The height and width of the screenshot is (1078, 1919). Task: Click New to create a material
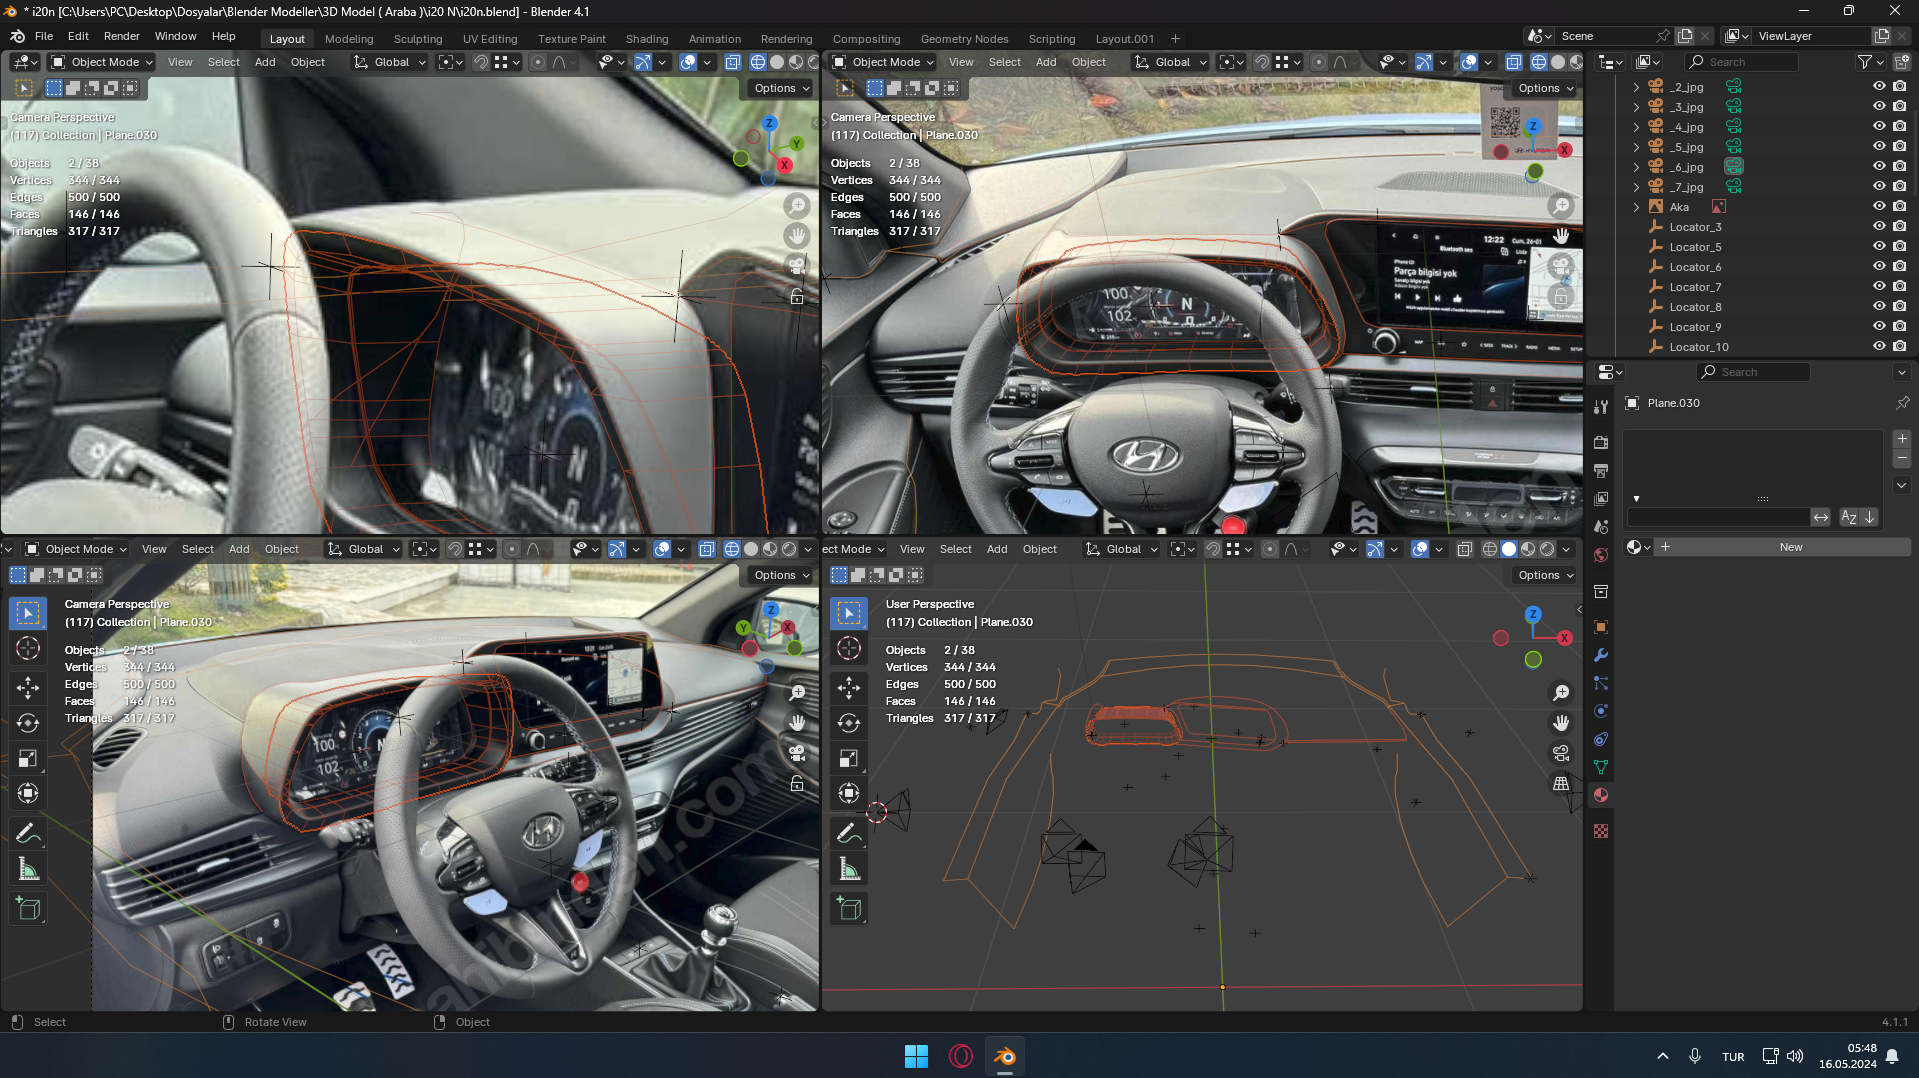coord(1790,547)
